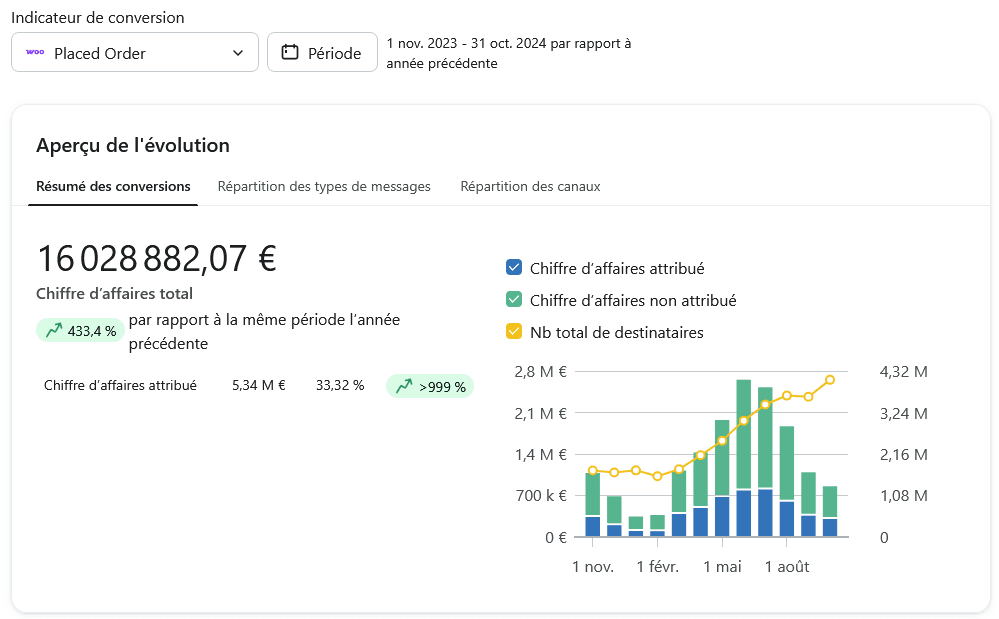999x619 pixels.
Task: Click the blue checkmark swatch for Chiffre d'affaires attribué
Action: click(x=513, y=267)
